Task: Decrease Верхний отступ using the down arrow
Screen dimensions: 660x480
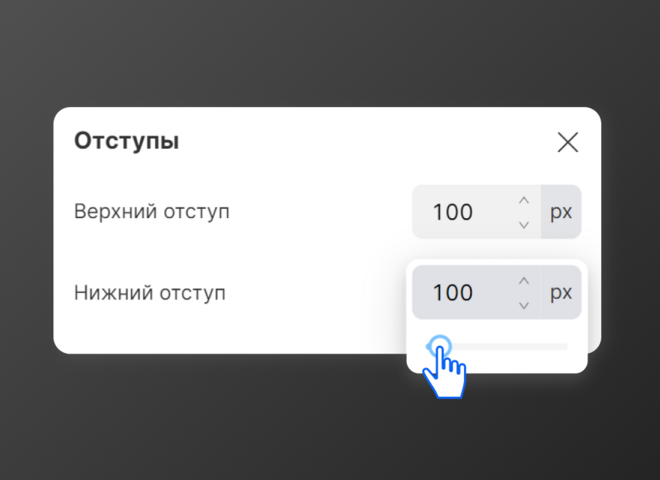Action: [524, 225]
